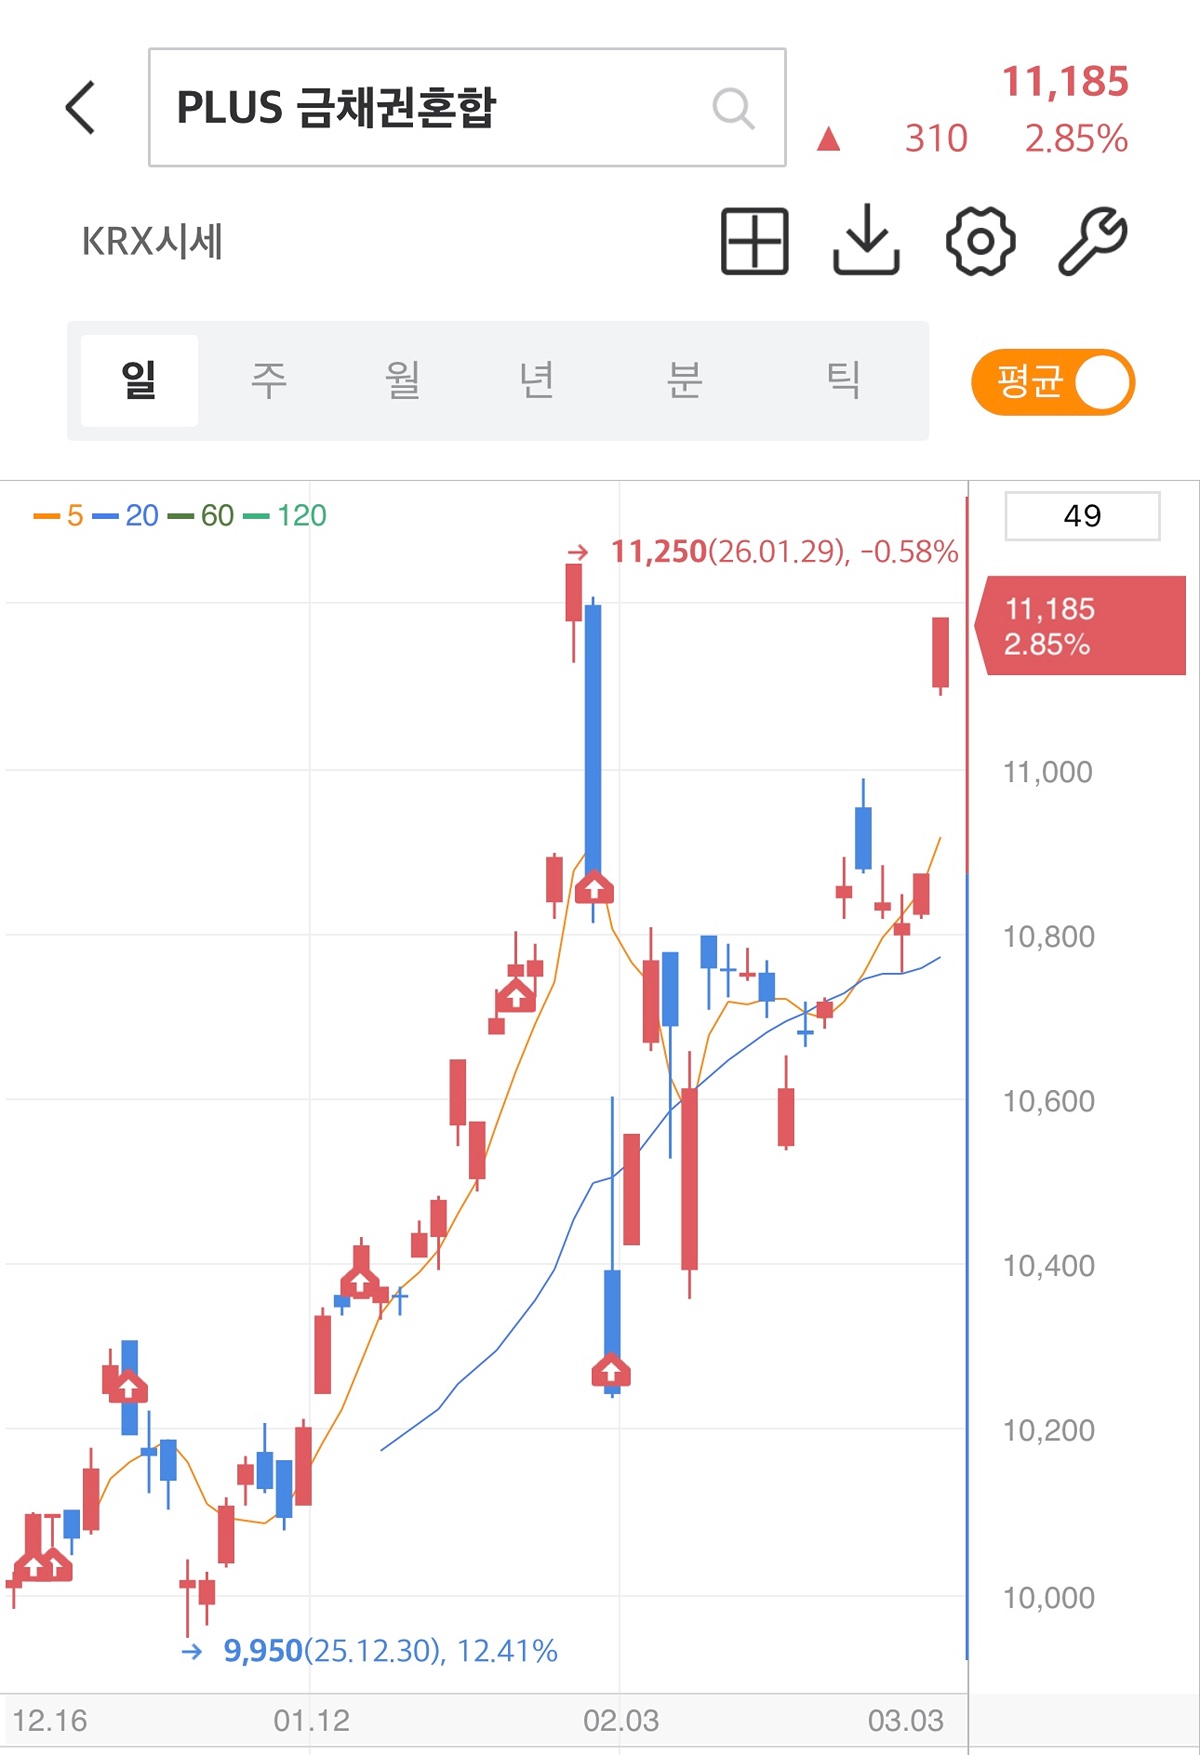Switch to the 분 minute tab
Screen dimensions: 1200x1755
point(685,381)
